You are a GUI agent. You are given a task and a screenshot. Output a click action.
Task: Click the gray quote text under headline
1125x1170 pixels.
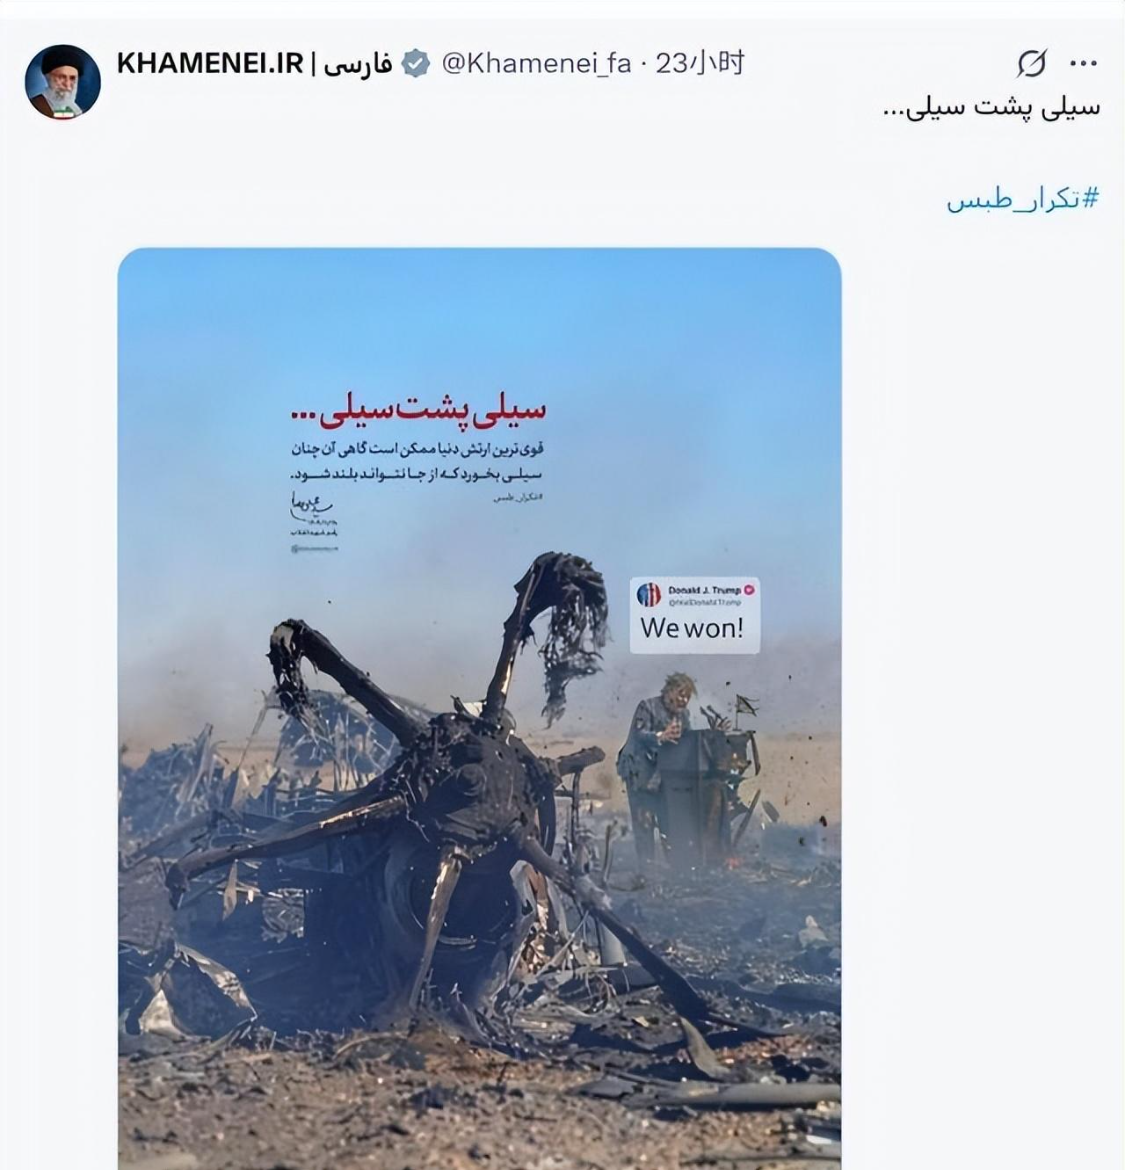coord(417,463)
